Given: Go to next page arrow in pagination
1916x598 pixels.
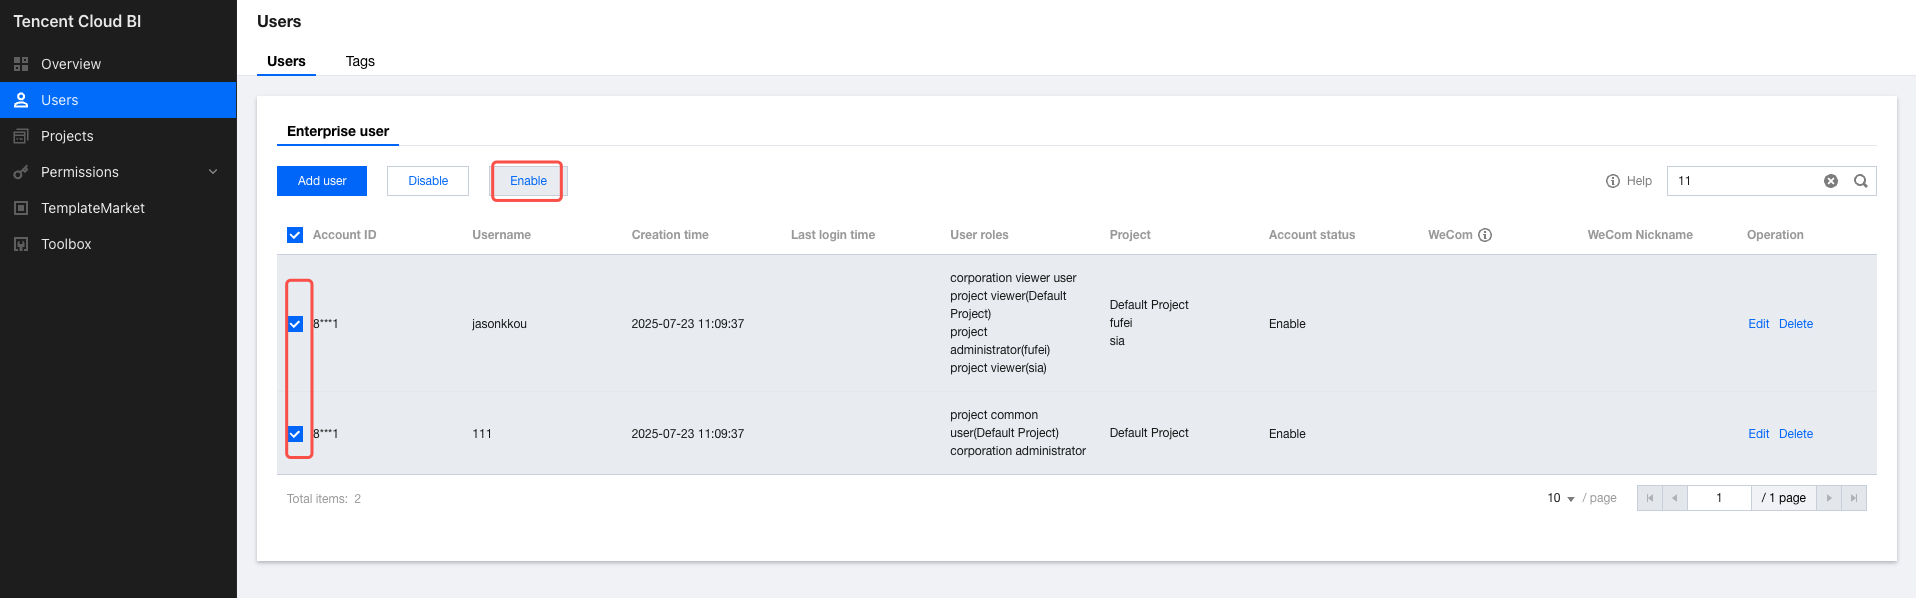Looking at the screenshot, I should [1829, 498].
